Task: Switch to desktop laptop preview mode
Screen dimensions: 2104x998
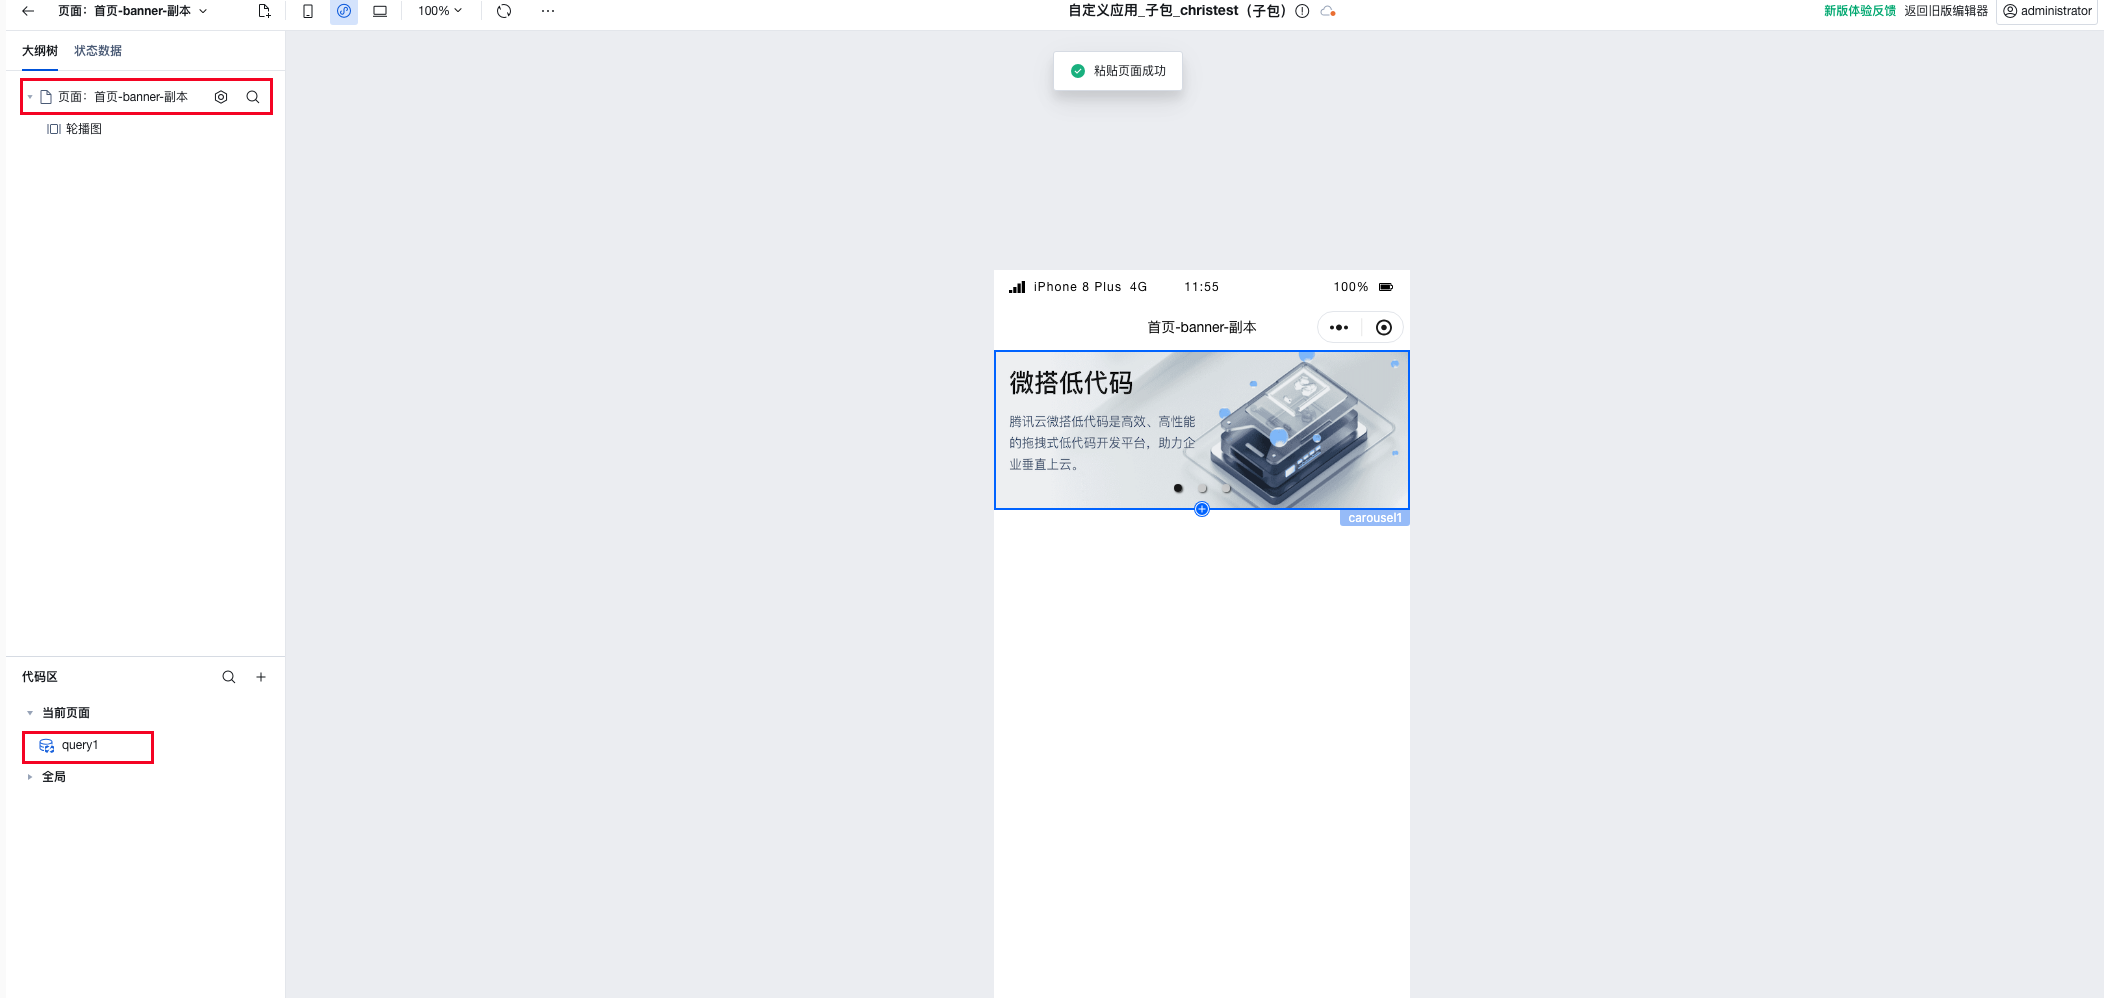Action: [x=380, y=11]
